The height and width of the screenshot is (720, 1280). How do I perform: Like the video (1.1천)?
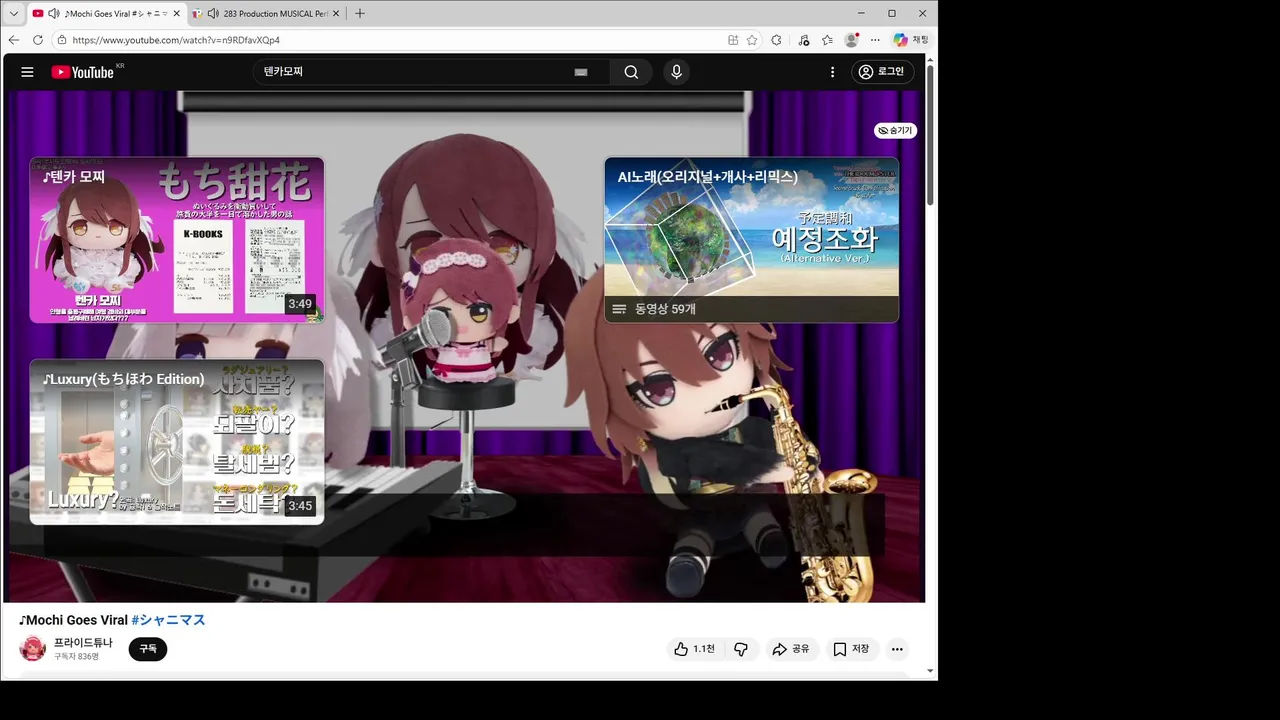click(695, 649)
